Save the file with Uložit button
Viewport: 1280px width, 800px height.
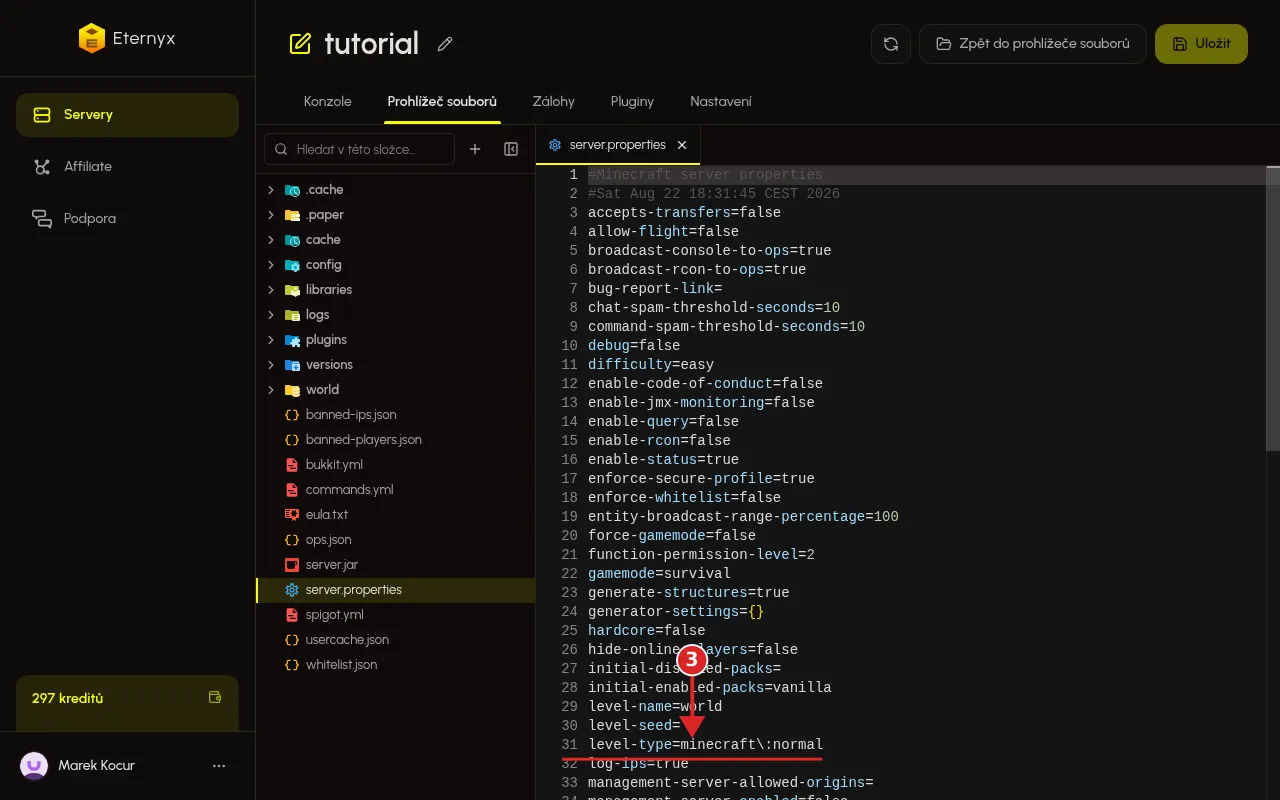coord(1201,44)
